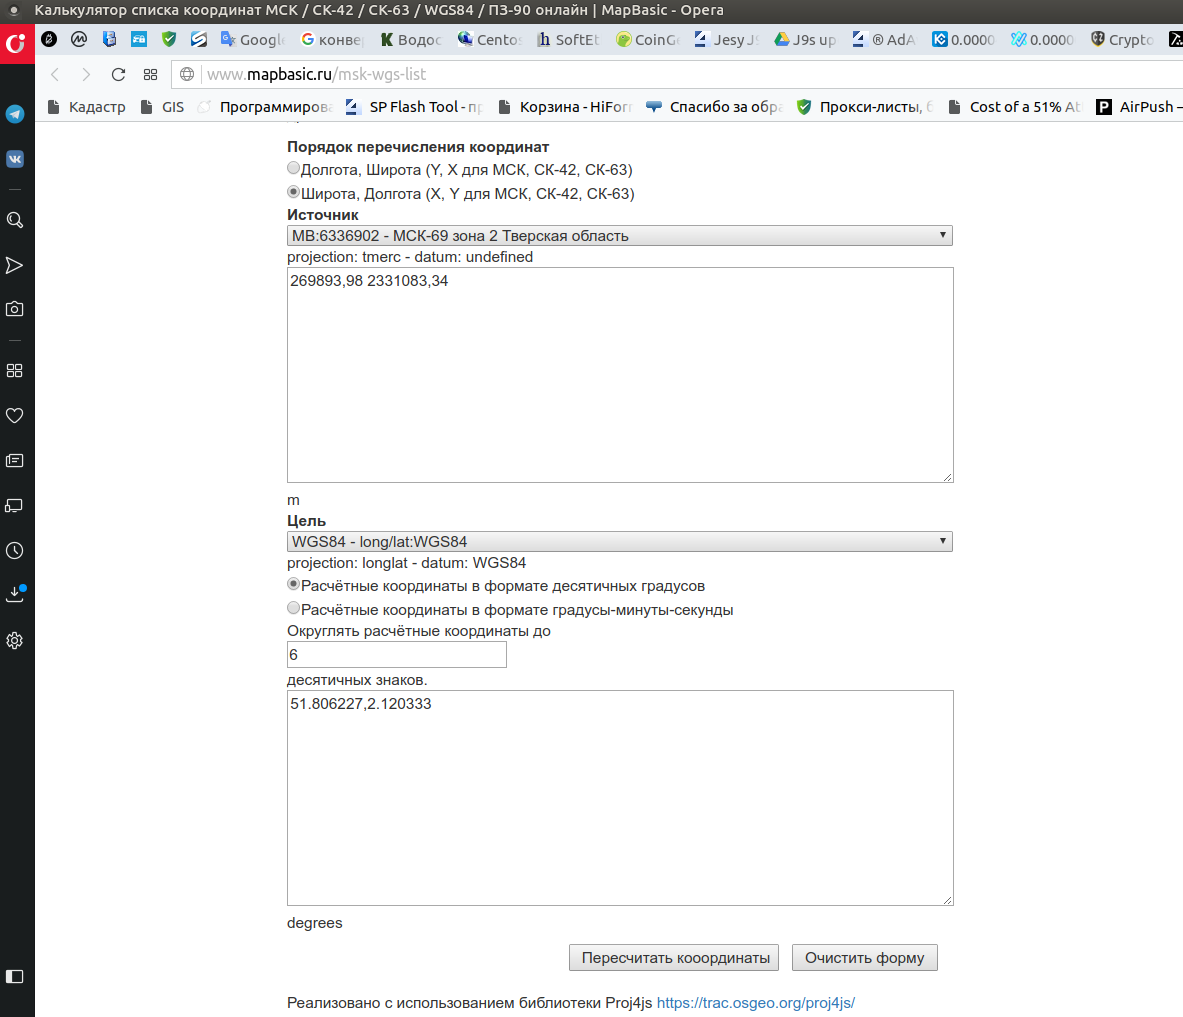This screenshot has height=1017, width=1183.
Task: Open the SP Flash Tool bookmark
Action: pyautogui.click(x=413, y=107)
